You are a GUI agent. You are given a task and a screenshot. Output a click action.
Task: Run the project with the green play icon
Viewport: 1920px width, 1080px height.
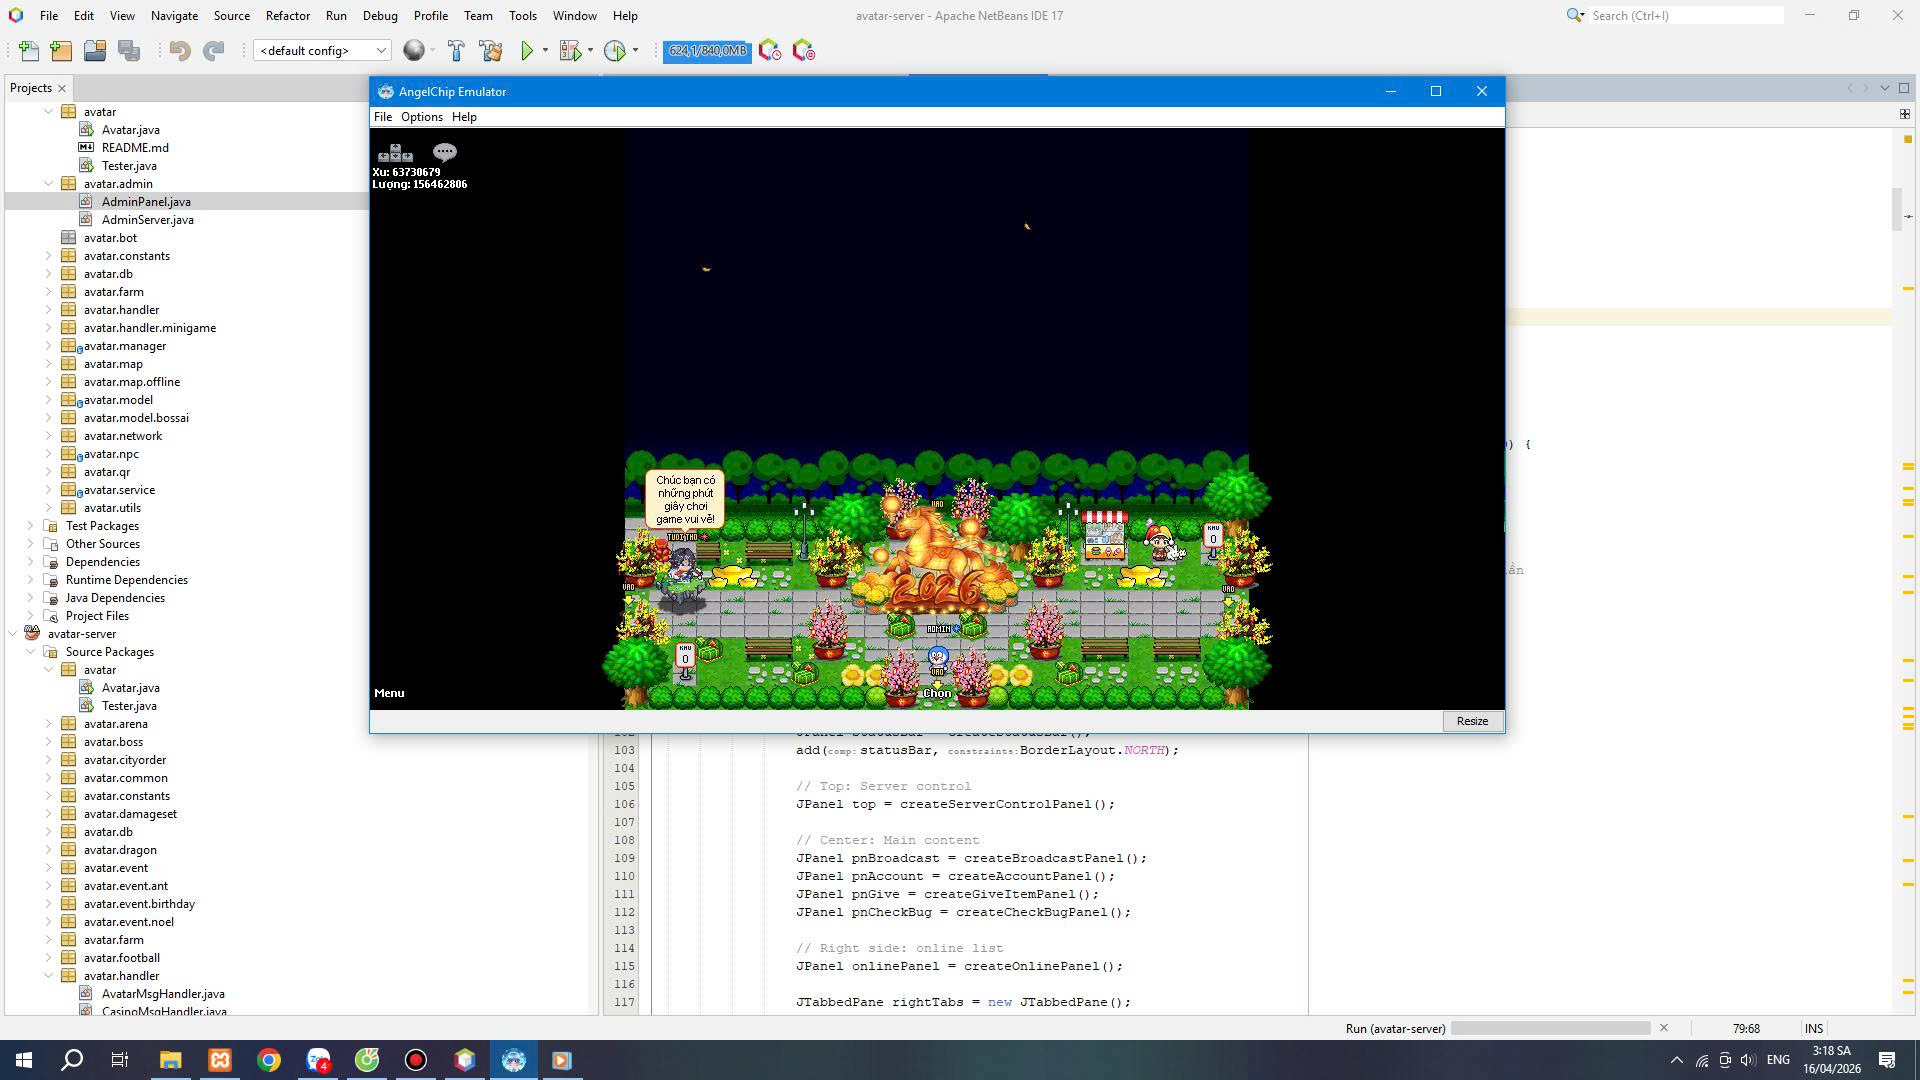527,51
